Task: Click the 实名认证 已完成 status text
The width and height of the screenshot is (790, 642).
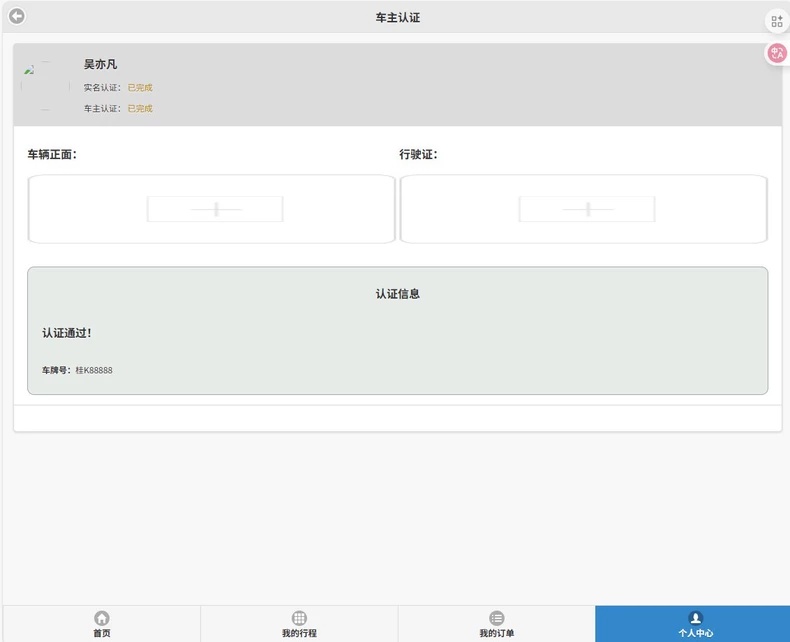Action: [x=140, y=88]
